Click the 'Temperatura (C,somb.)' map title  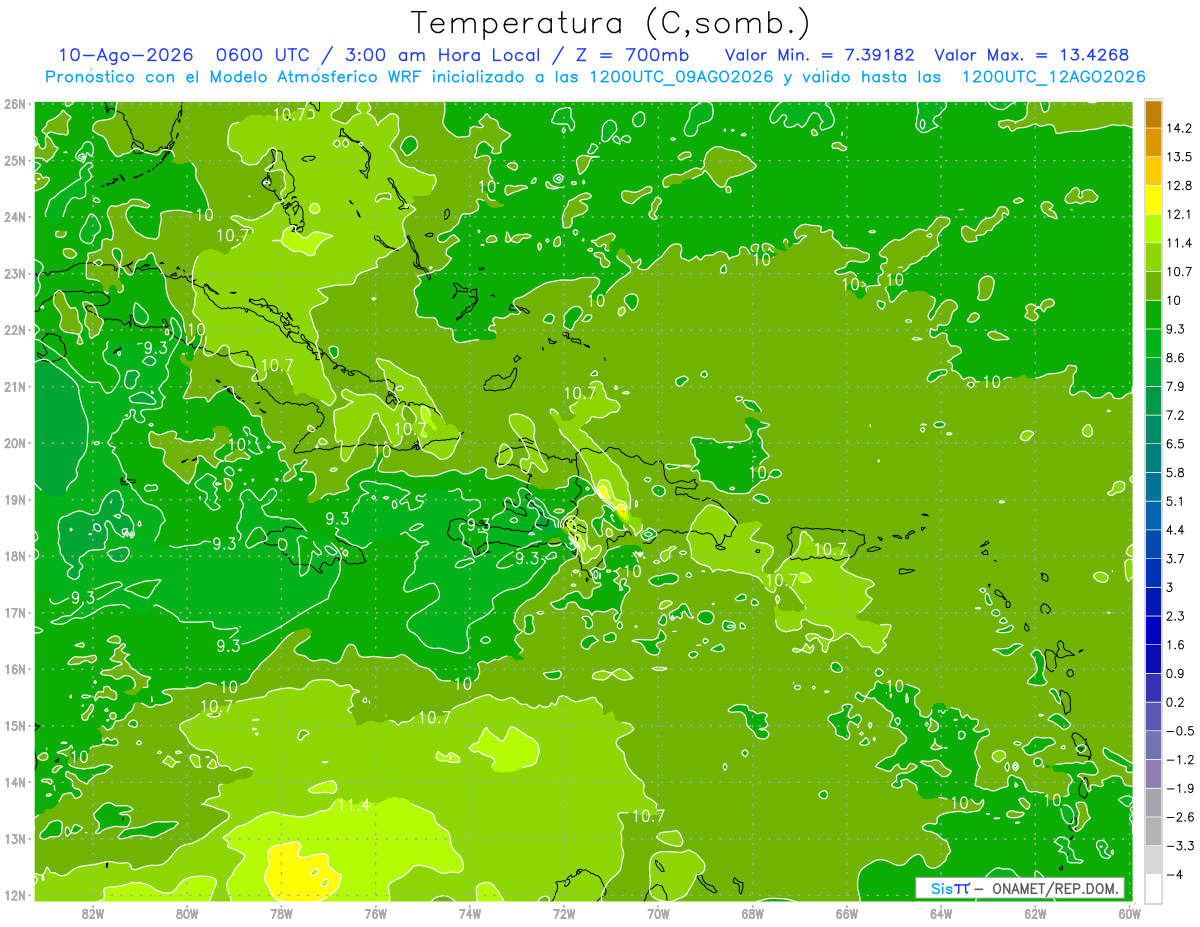(611, 24)
